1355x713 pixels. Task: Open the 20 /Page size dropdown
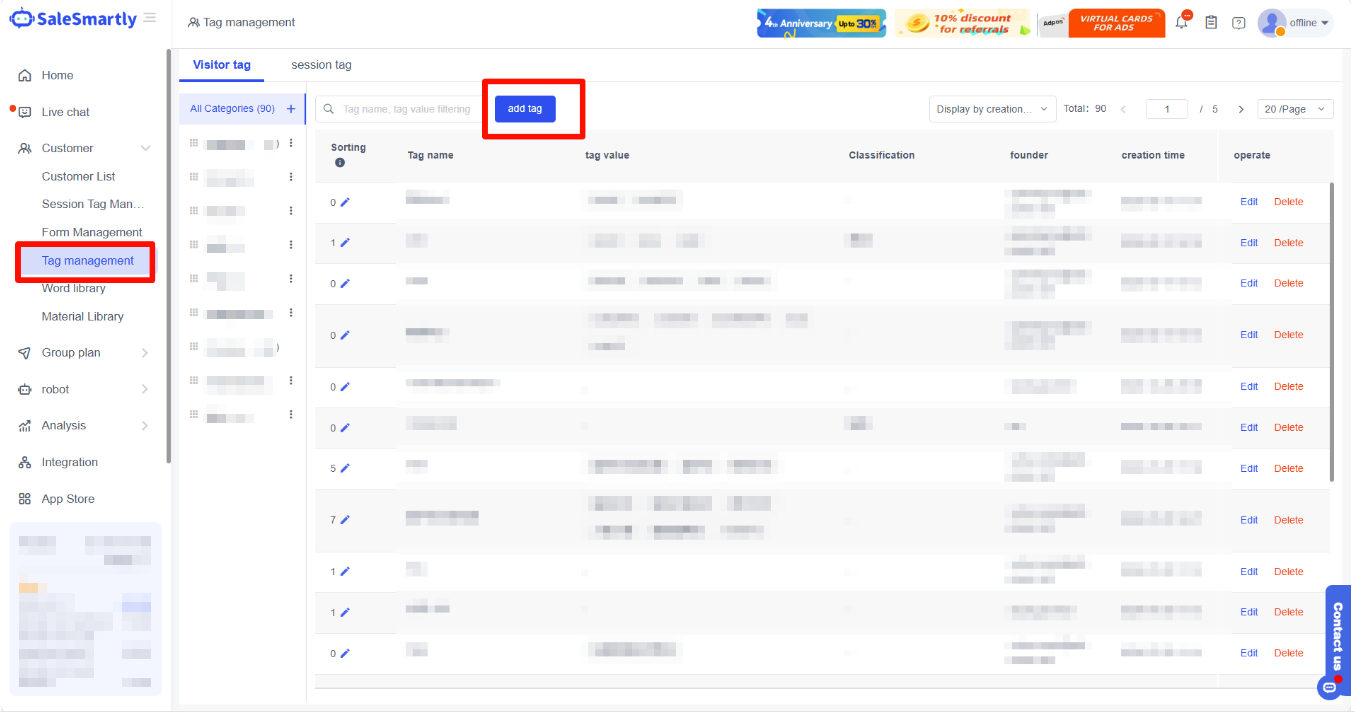(x=1295, y=109)
